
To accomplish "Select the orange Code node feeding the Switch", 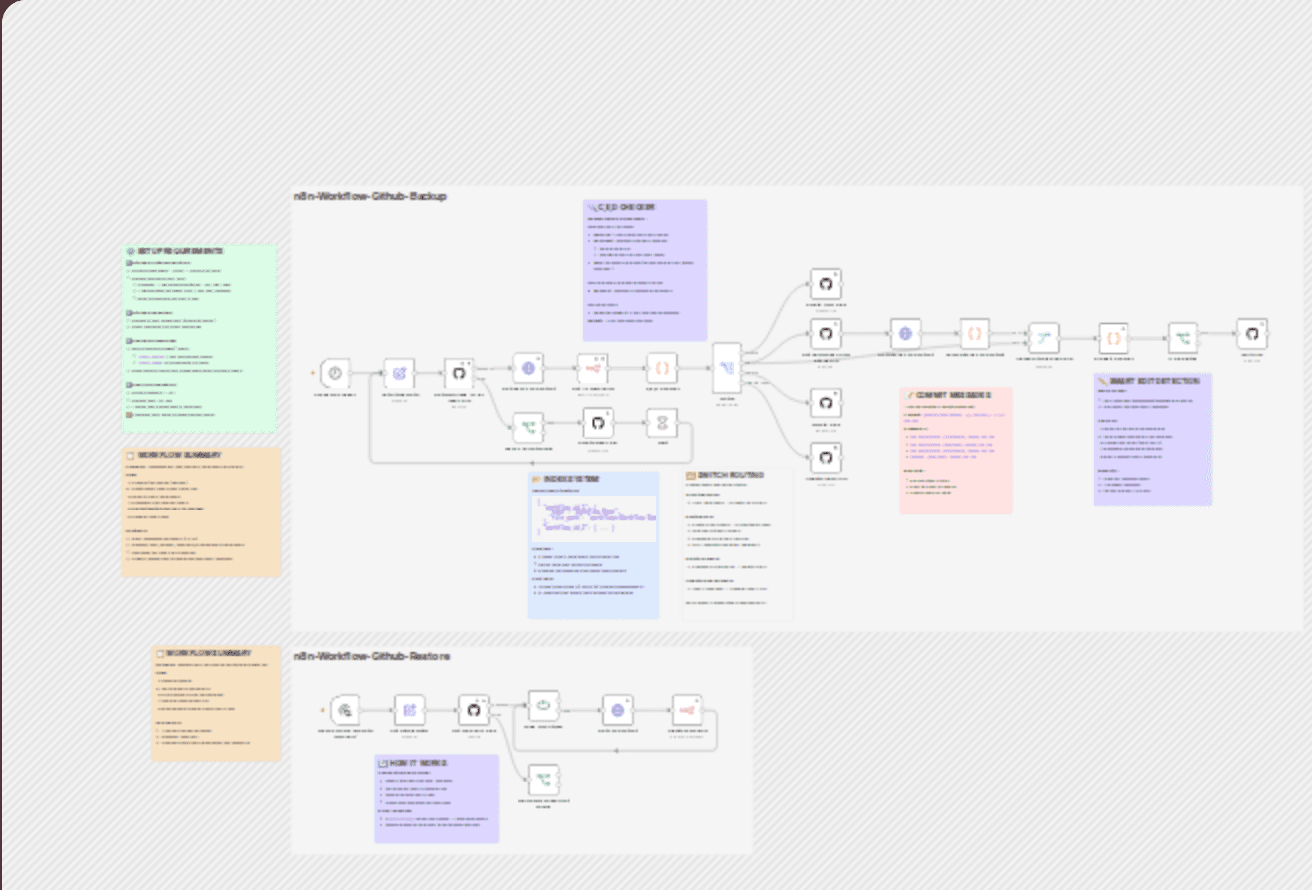I will tap(662, 368).
